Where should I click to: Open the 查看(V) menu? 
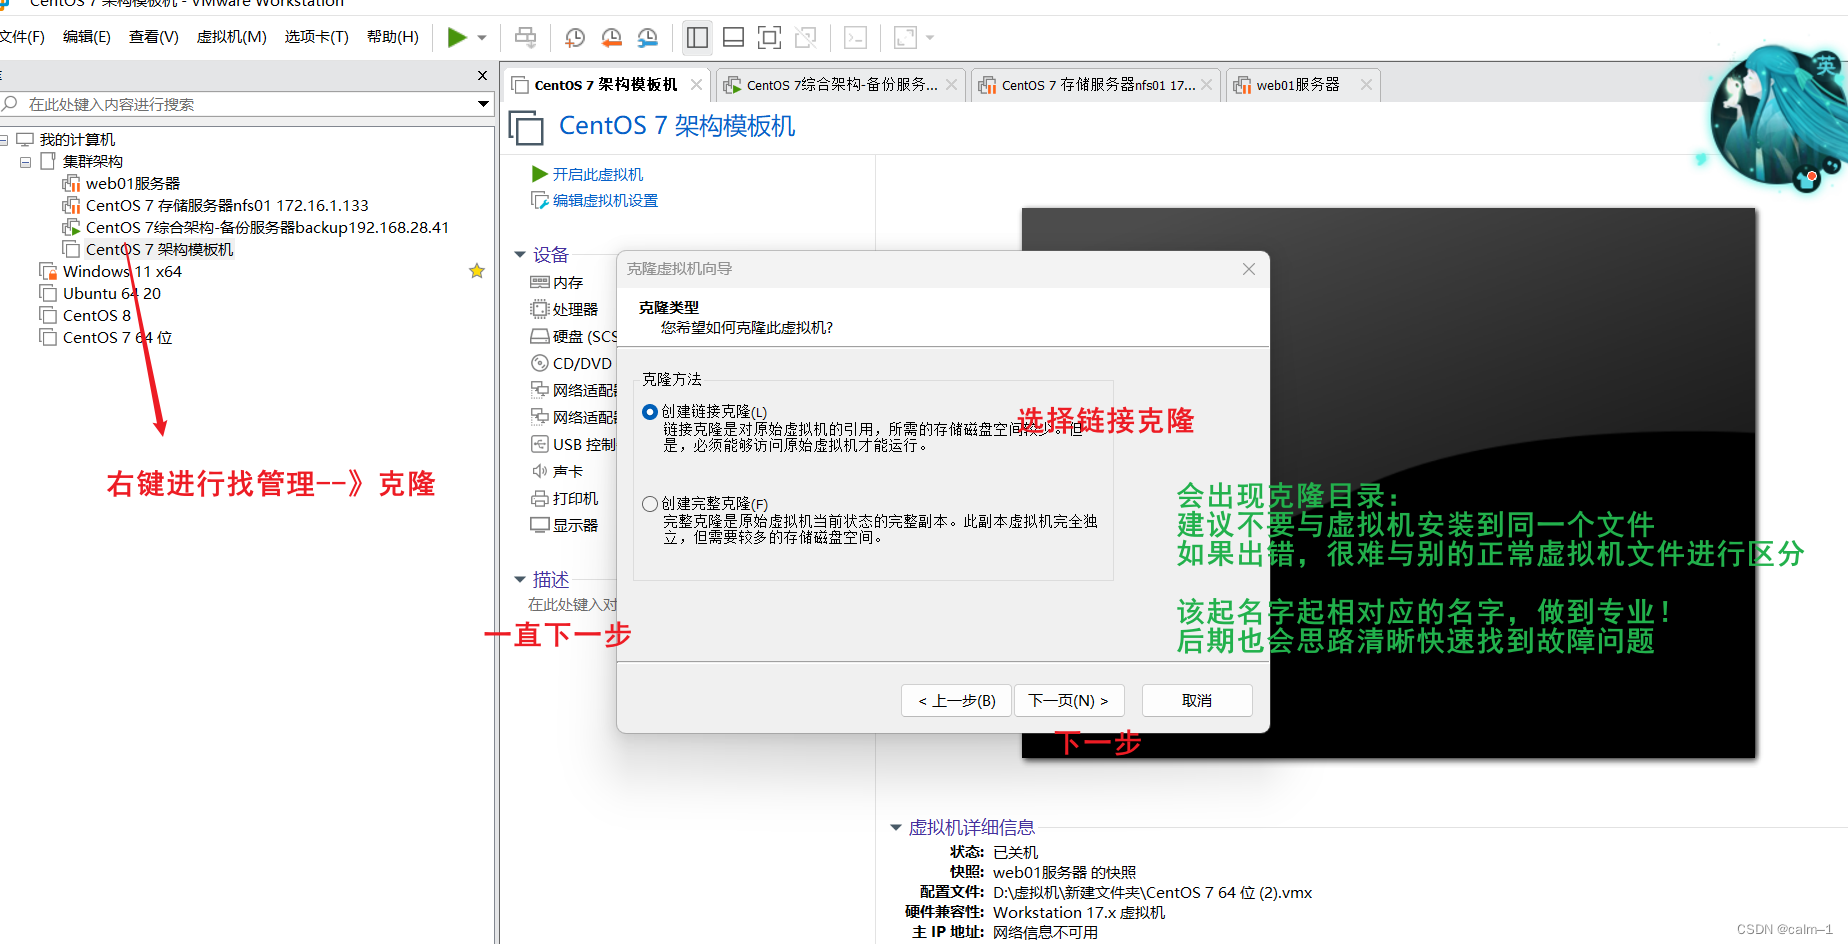154,37
